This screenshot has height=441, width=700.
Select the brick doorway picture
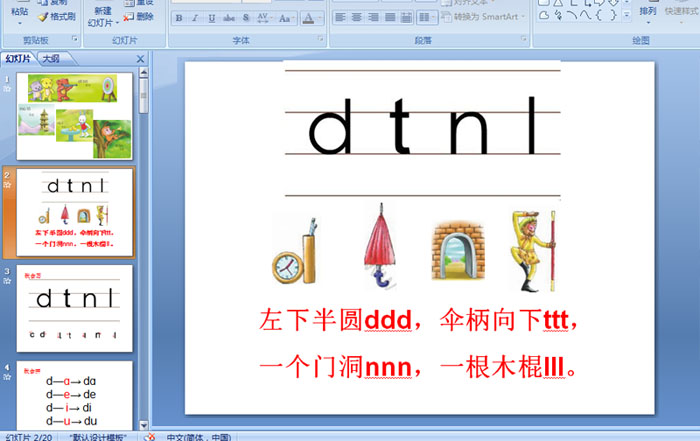click(458, 250)
